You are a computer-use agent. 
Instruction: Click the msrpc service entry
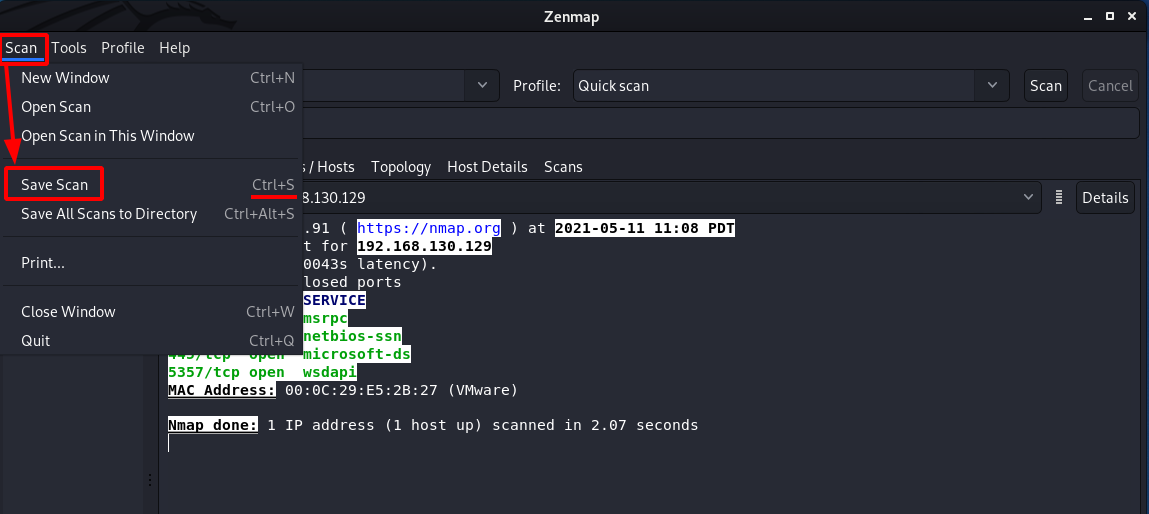325,319
